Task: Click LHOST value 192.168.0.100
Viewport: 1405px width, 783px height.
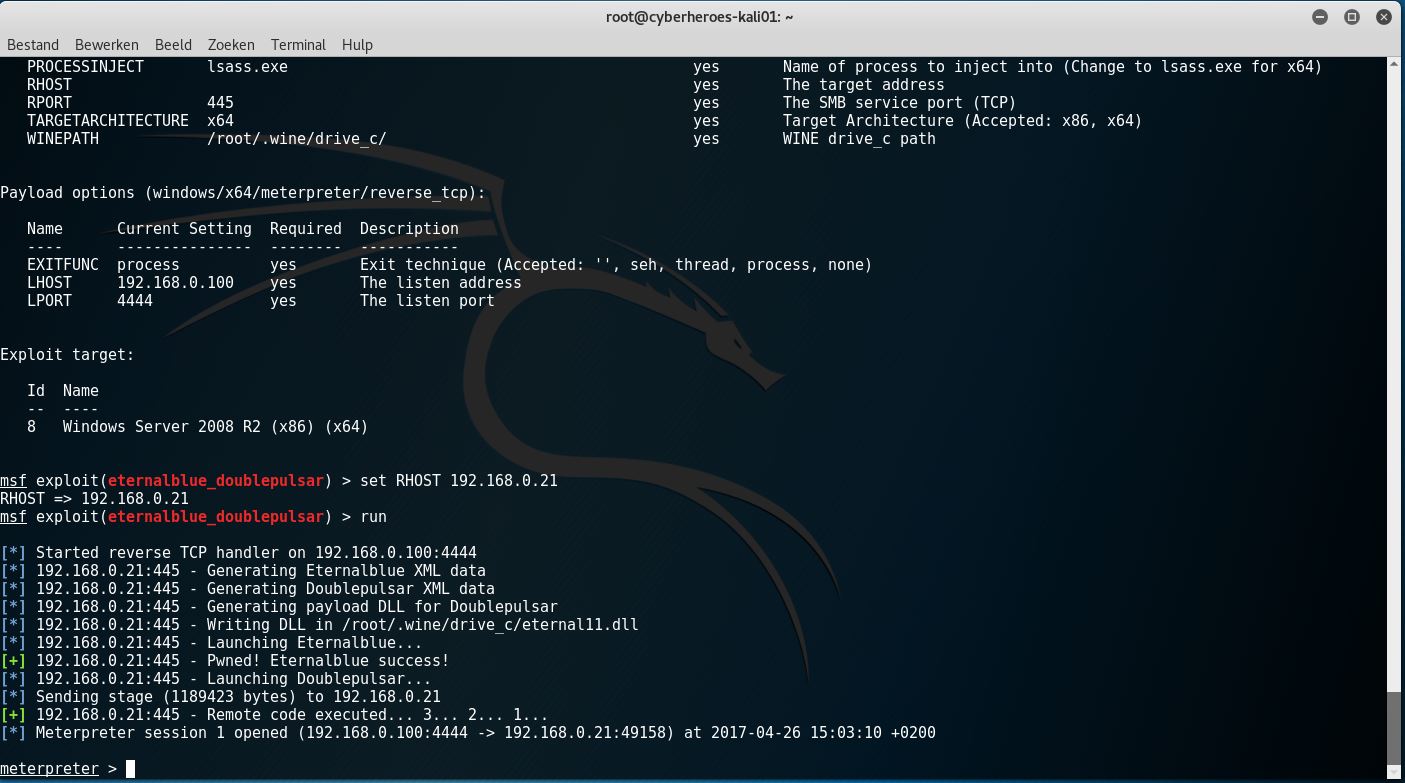Action: (x=175, y=283)
